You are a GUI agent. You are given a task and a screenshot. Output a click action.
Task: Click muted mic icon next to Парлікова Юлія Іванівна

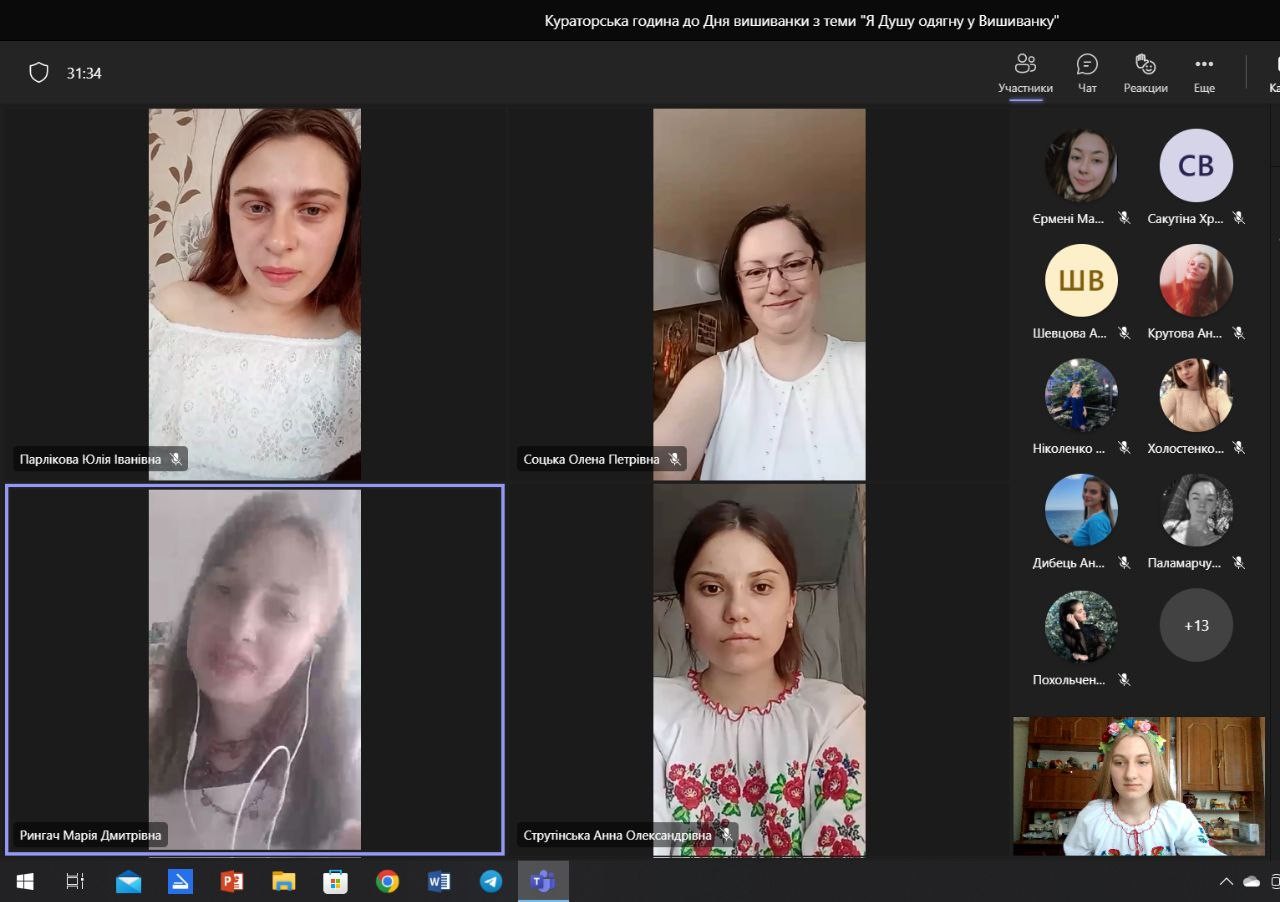pyautogui.click(x=176, y=459)
